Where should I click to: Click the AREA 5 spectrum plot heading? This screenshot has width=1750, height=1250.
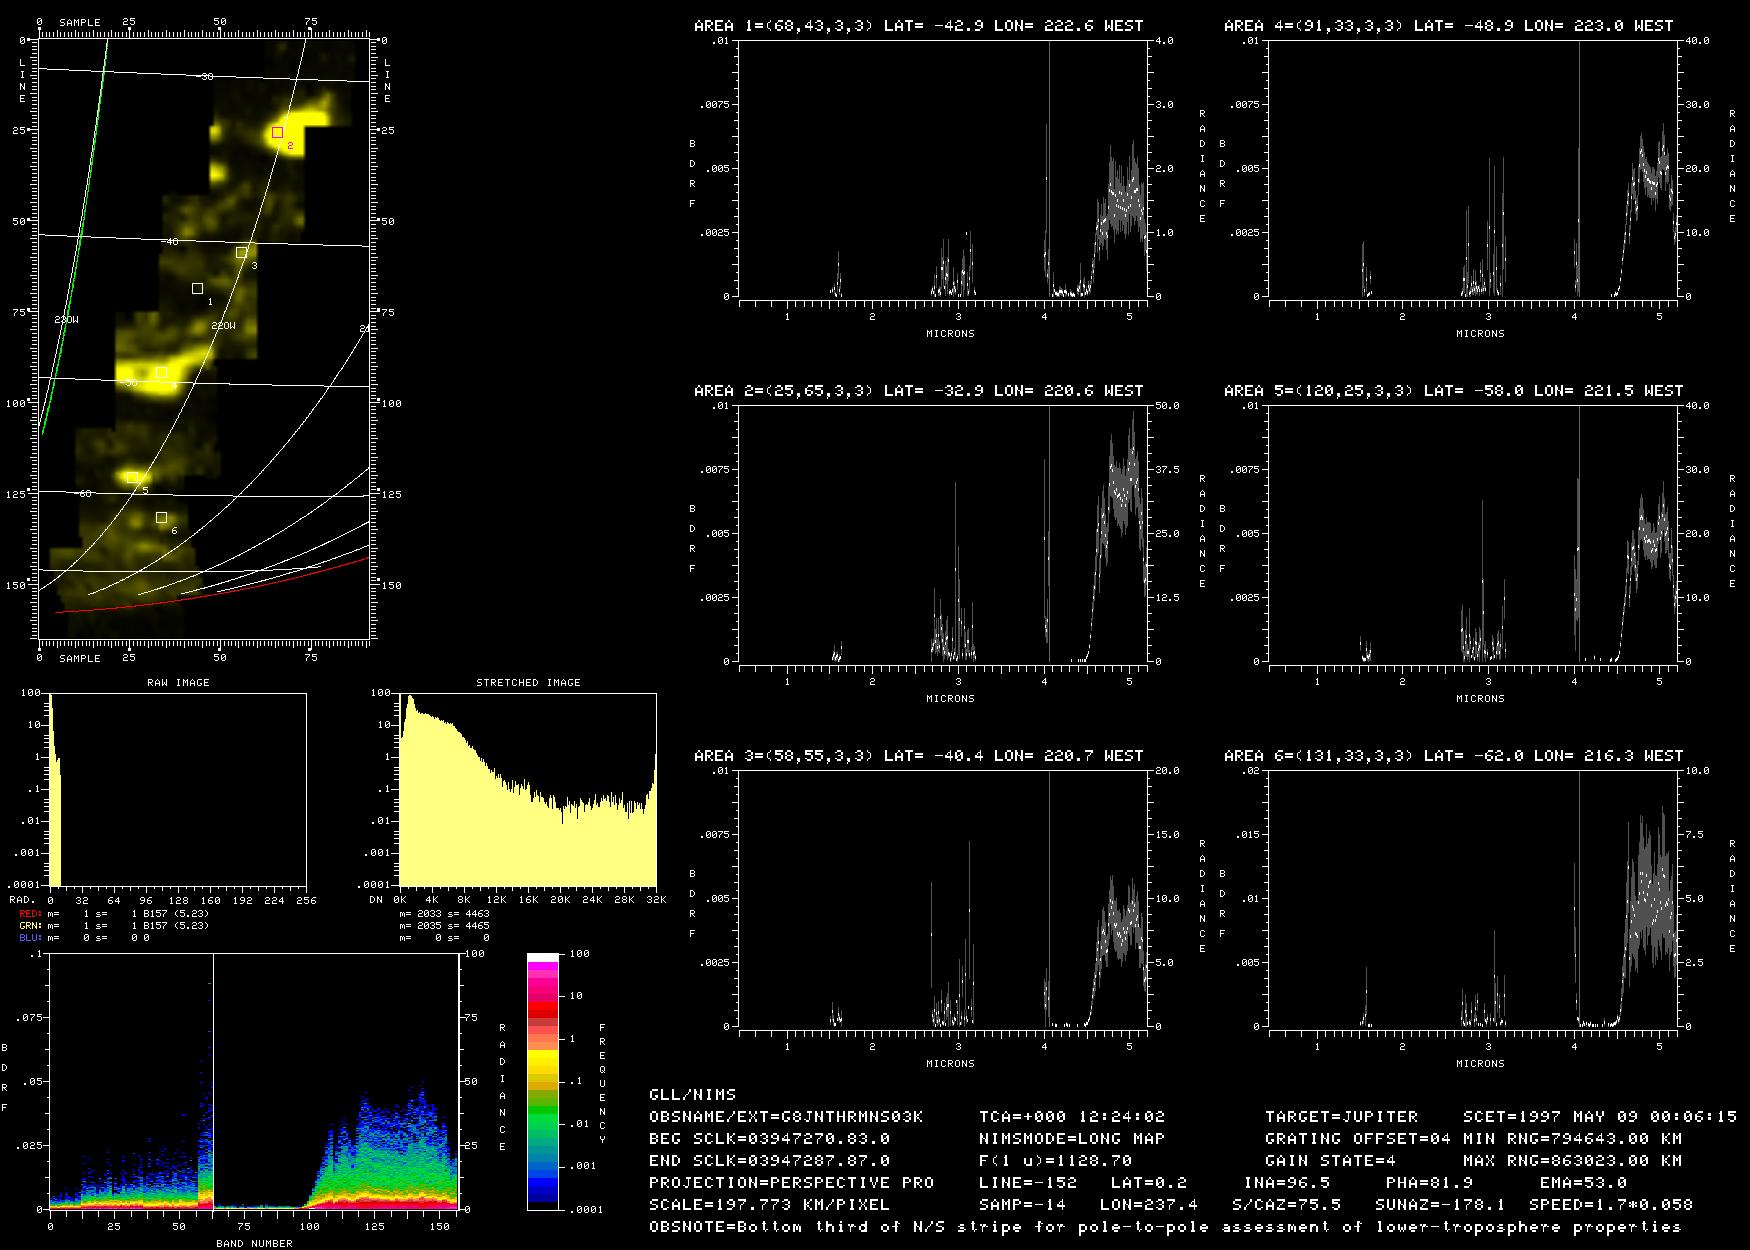[x=1453, y=391]
